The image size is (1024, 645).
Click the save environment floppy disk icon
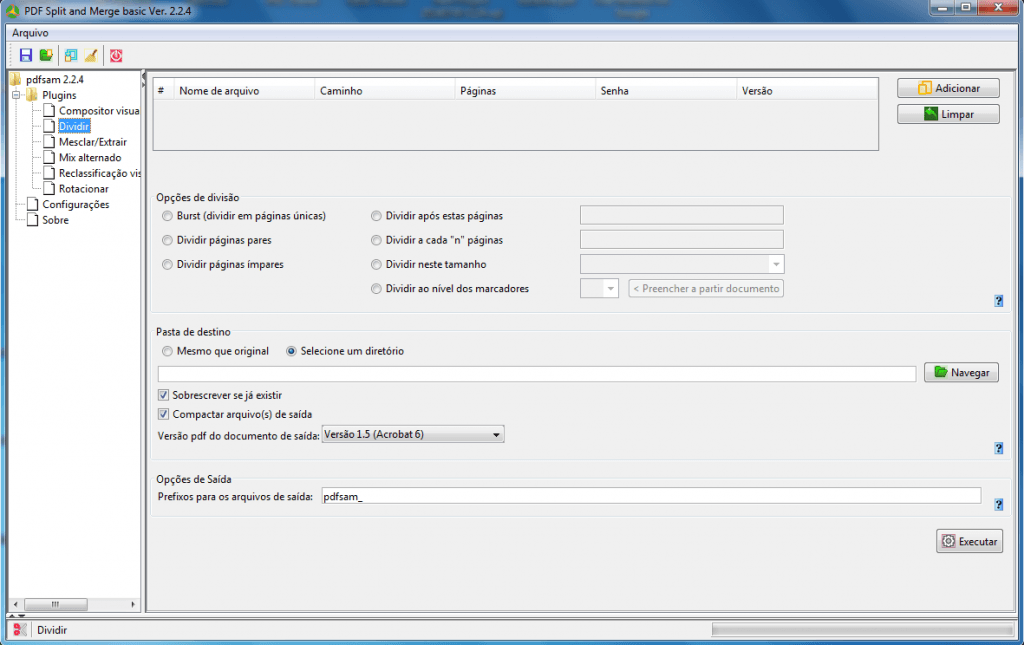[25, 55]
